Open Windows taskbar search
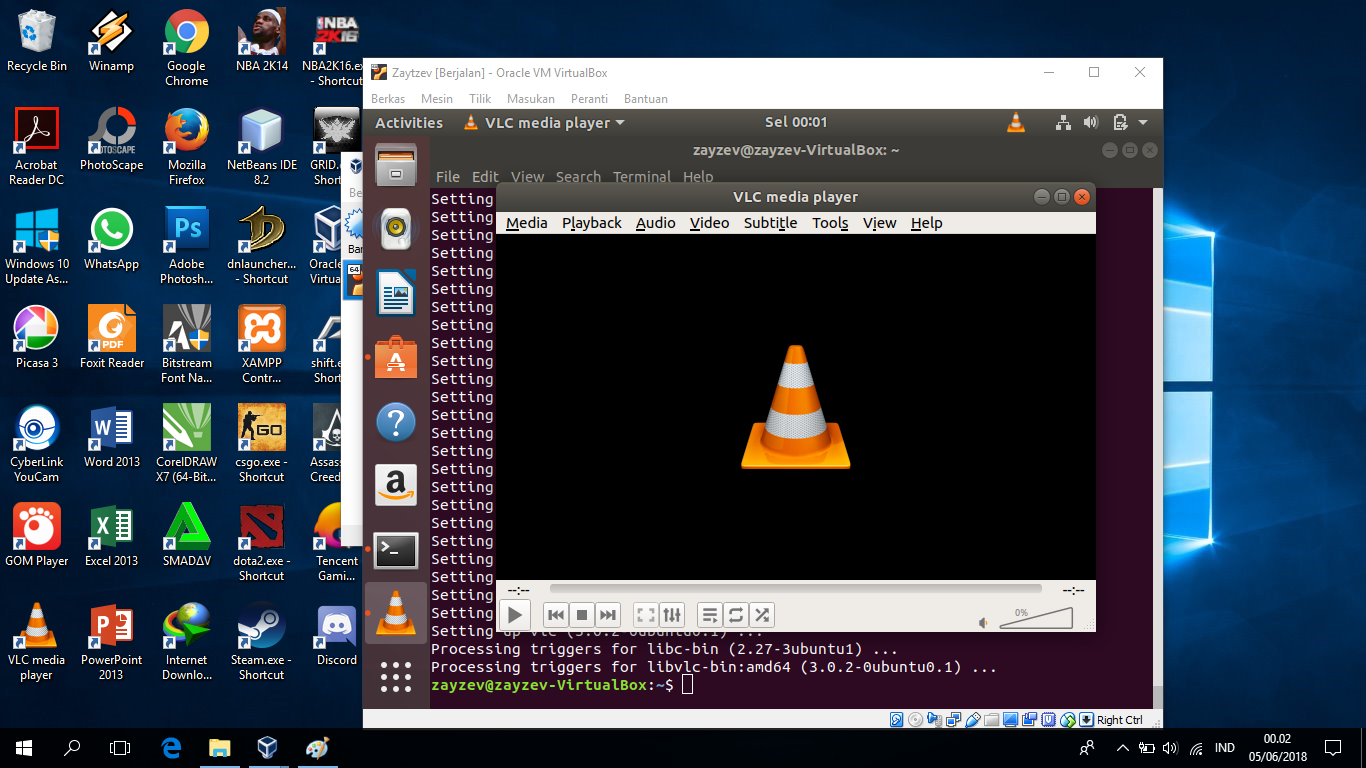Screen dimensions: 1366x768 point(72,747)
